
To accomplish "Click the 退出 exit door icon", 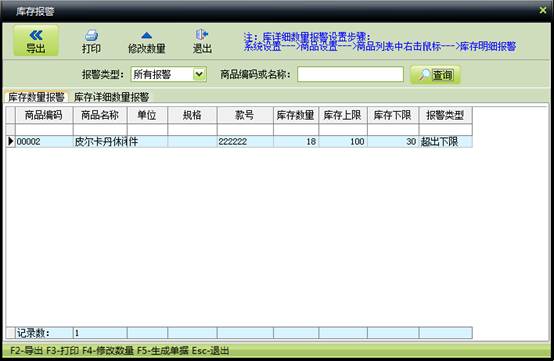I will point(202,35).
